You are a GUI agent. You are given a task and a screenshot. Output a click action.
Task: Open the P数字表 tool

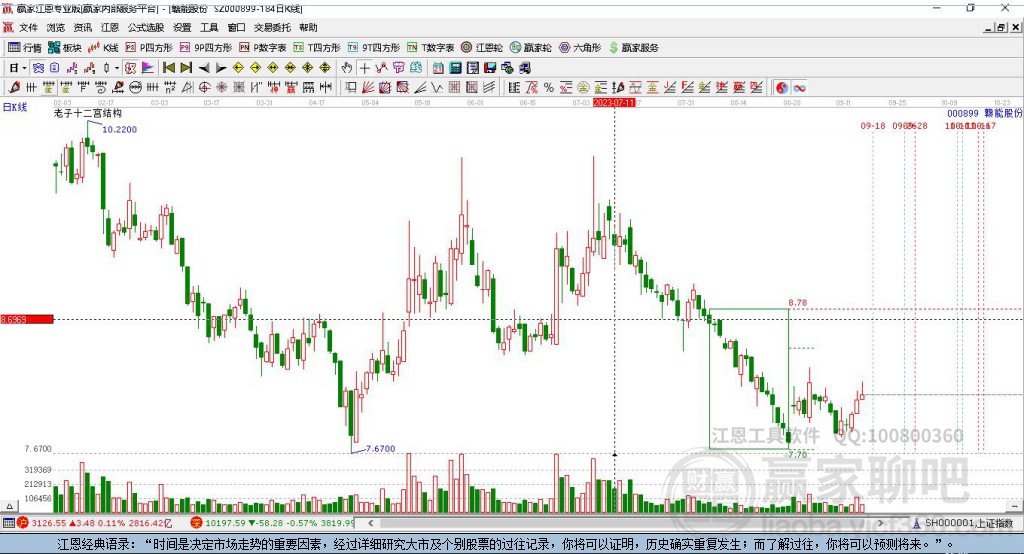pyautogui.click(x=263, y=48)
